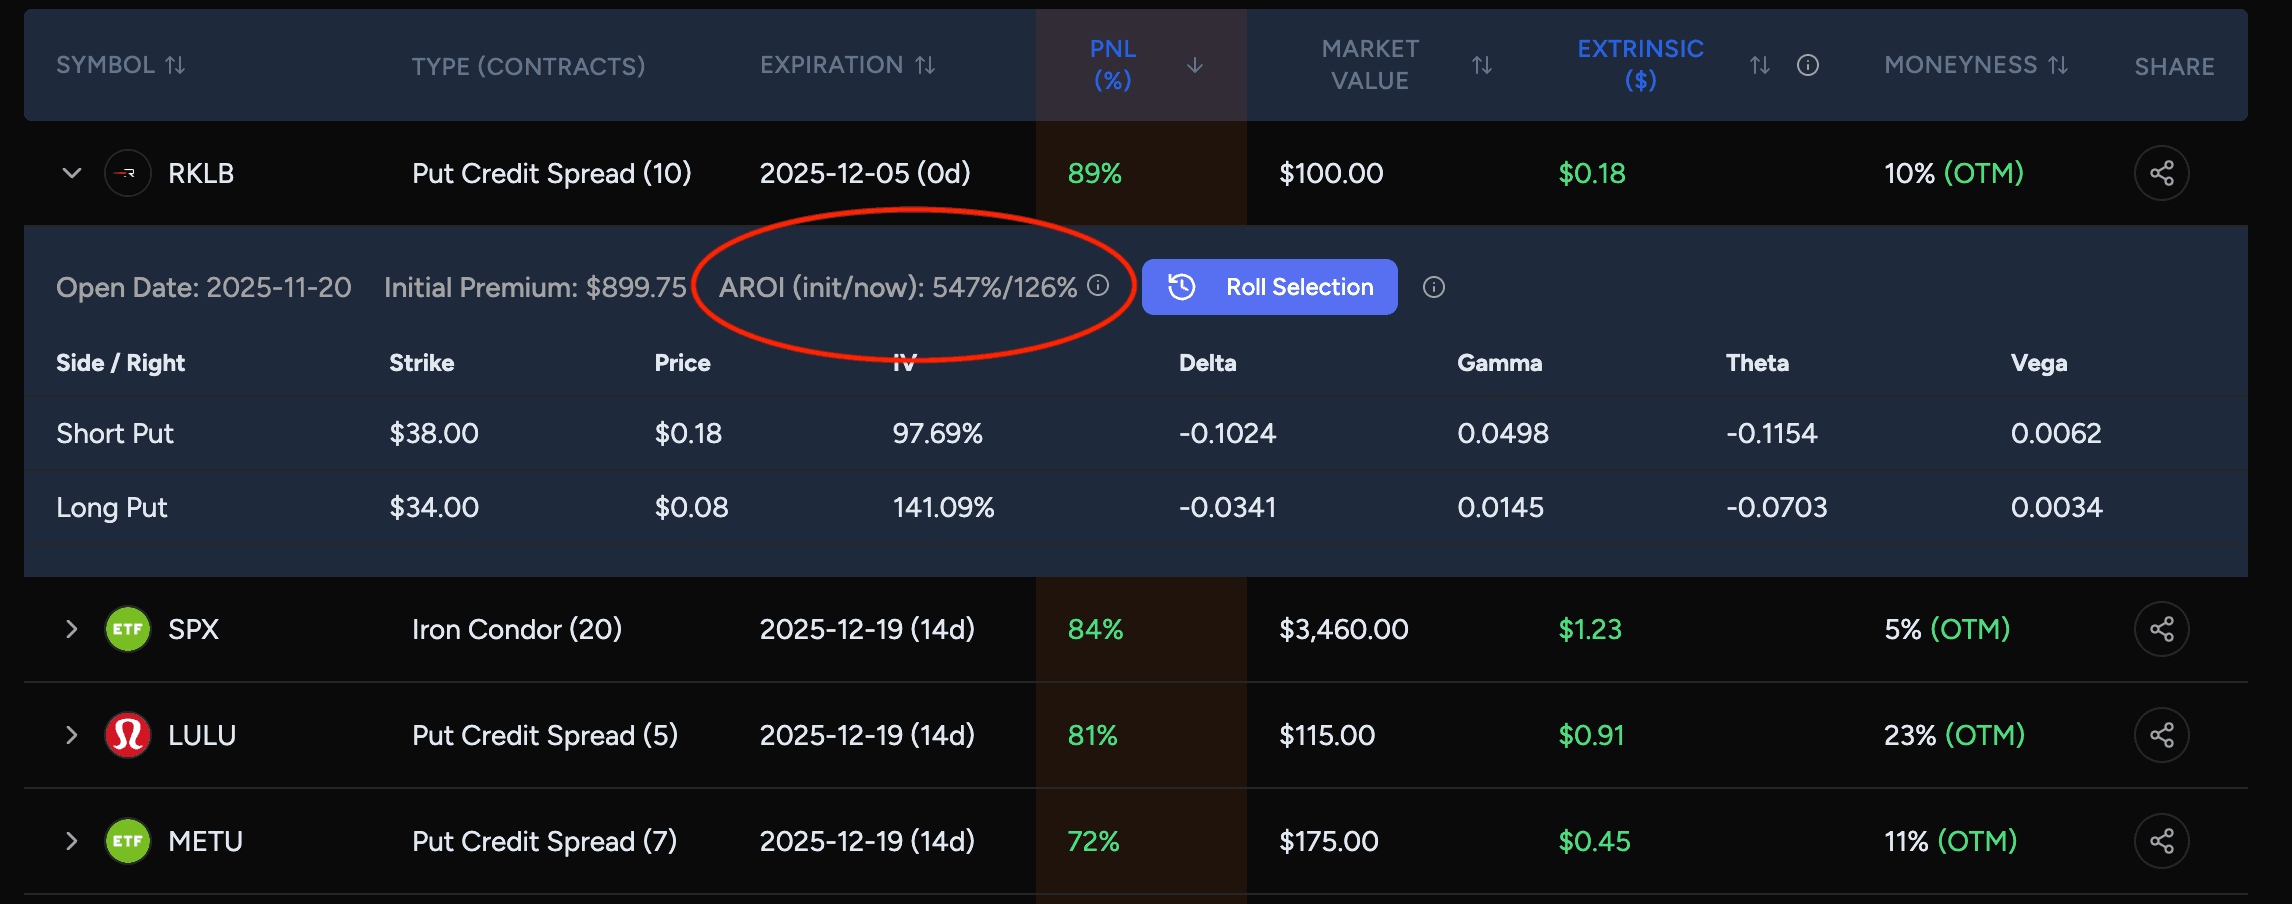Click the RKLB ticker logo icon

[127, 172]
